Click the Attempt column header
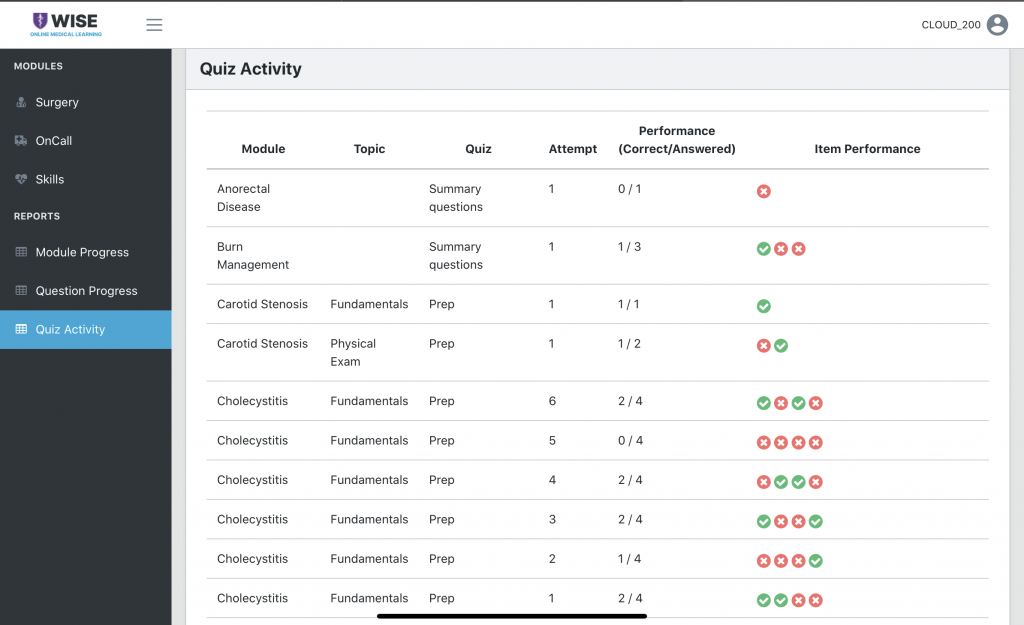This screenshot has width=1024, height=625. click(x=573, y=149)
